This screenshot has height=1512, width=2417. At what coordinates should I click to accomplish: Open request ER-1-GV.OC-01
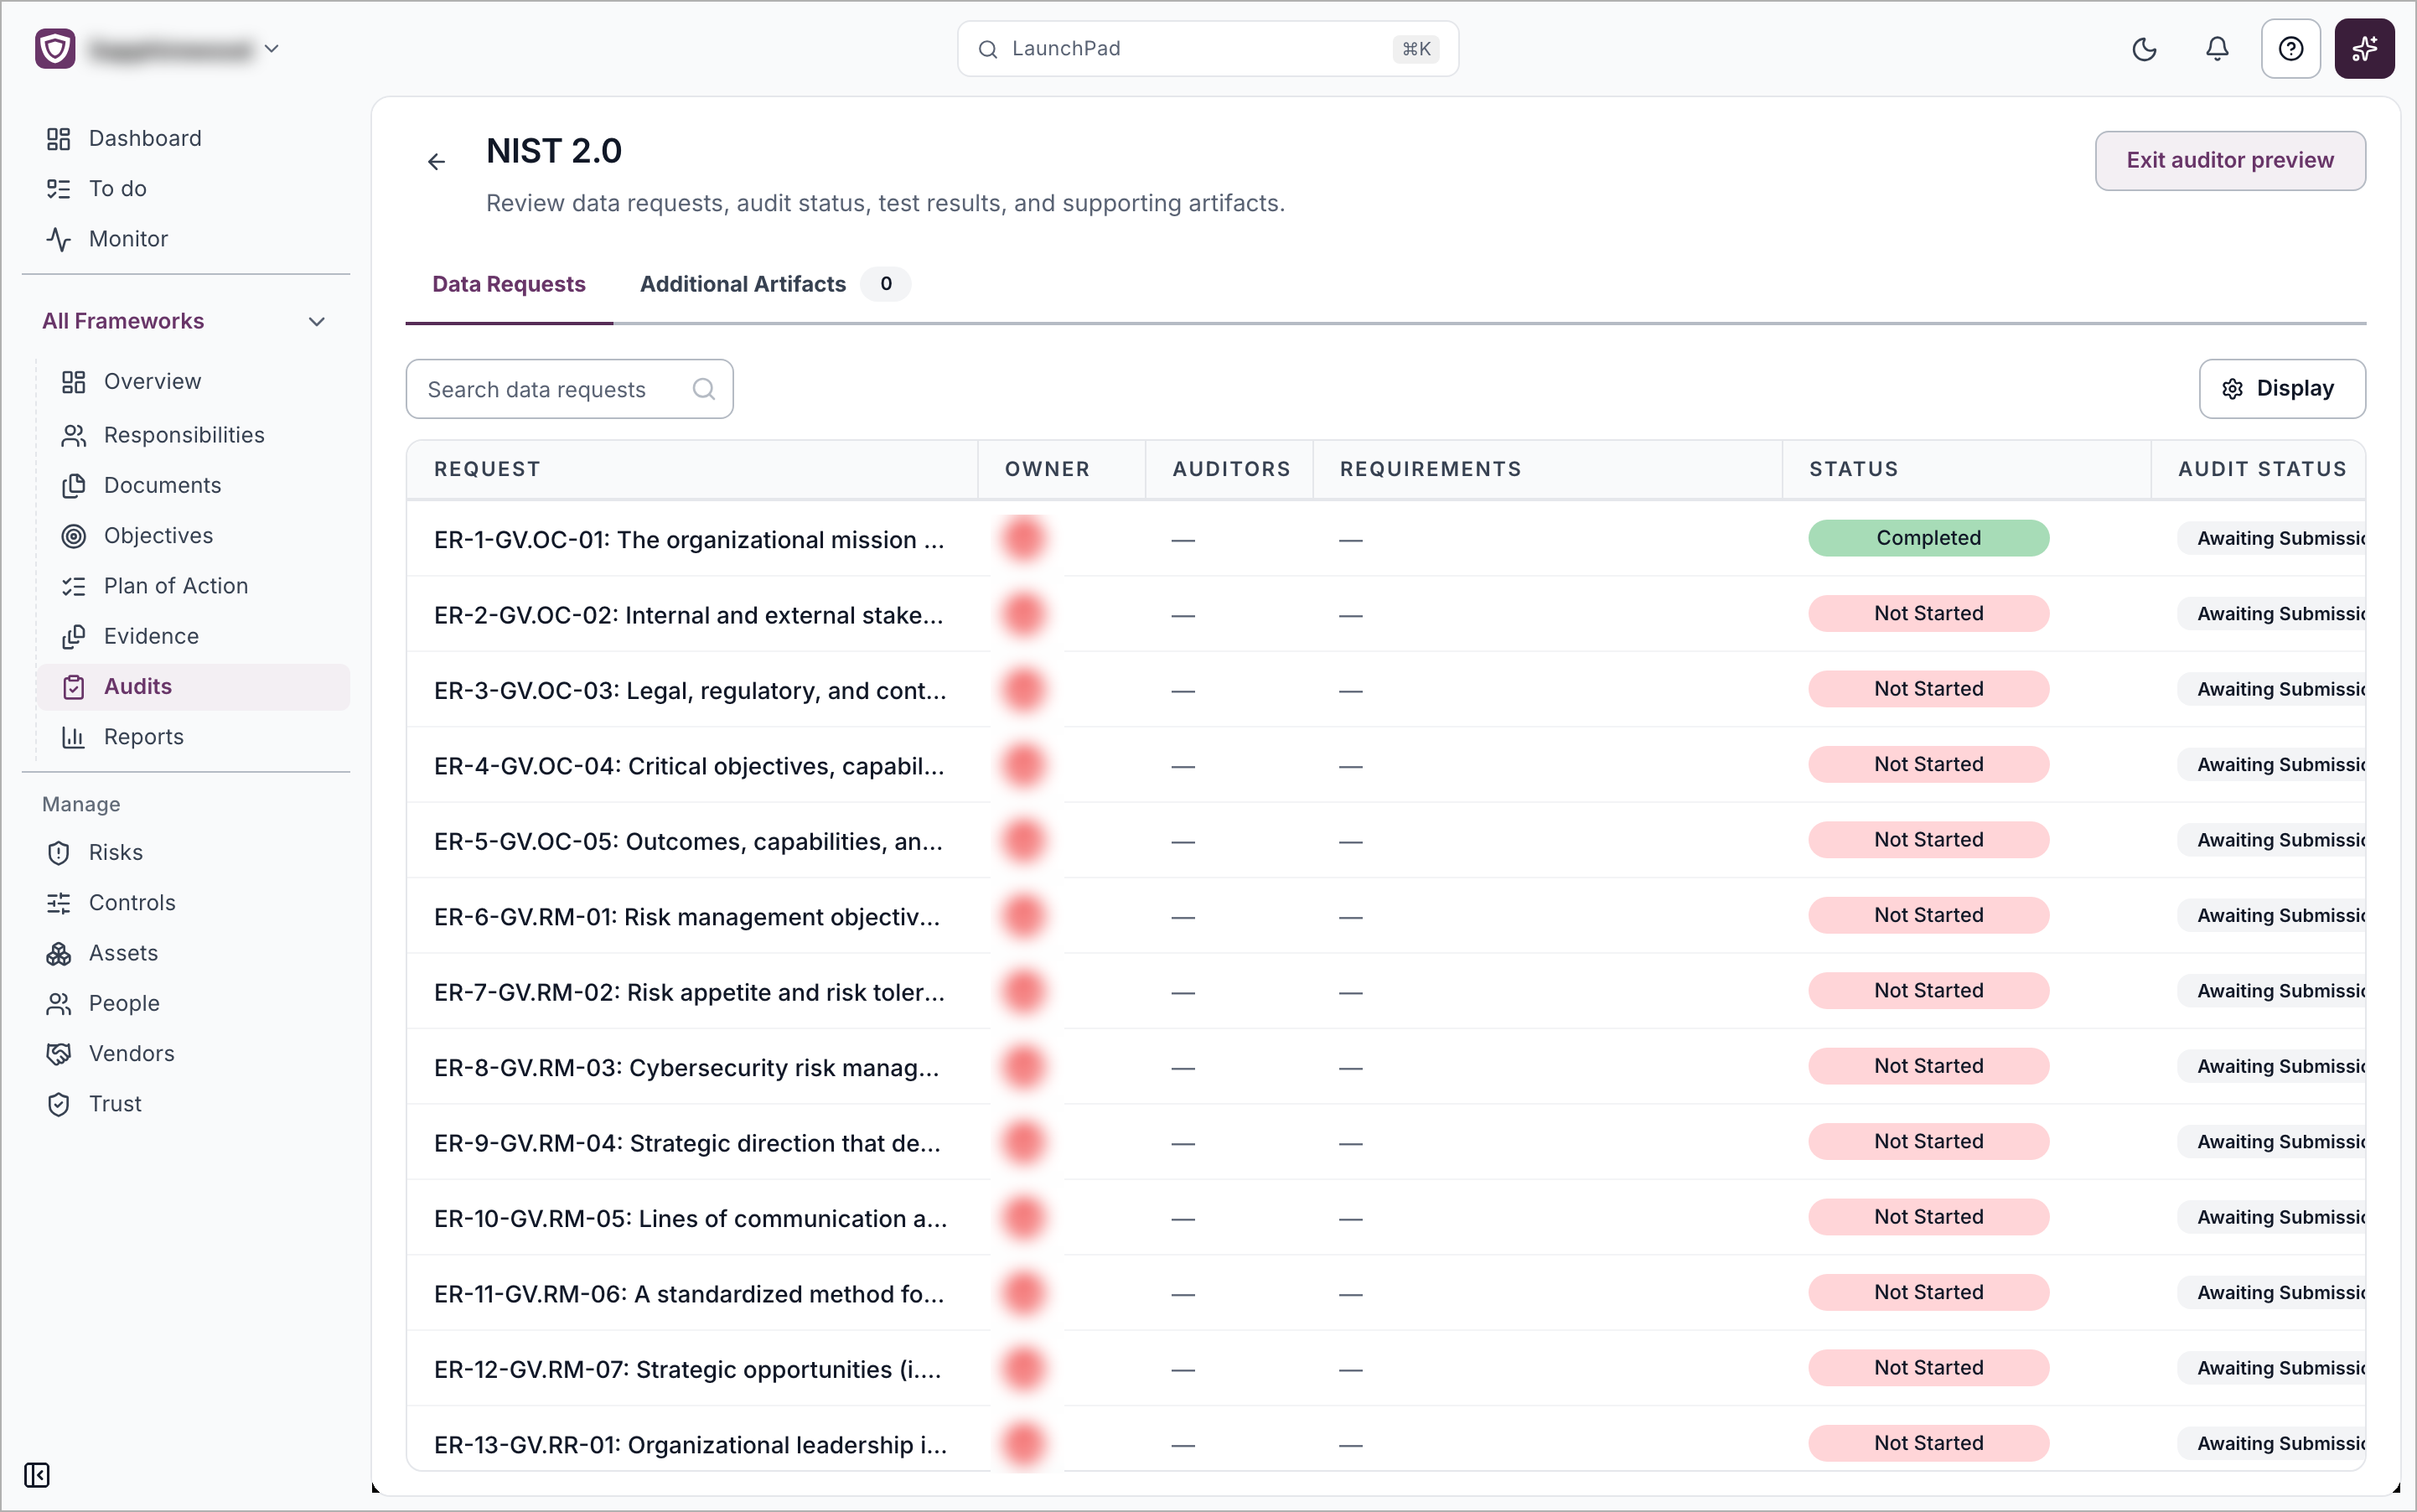(688, 539)
